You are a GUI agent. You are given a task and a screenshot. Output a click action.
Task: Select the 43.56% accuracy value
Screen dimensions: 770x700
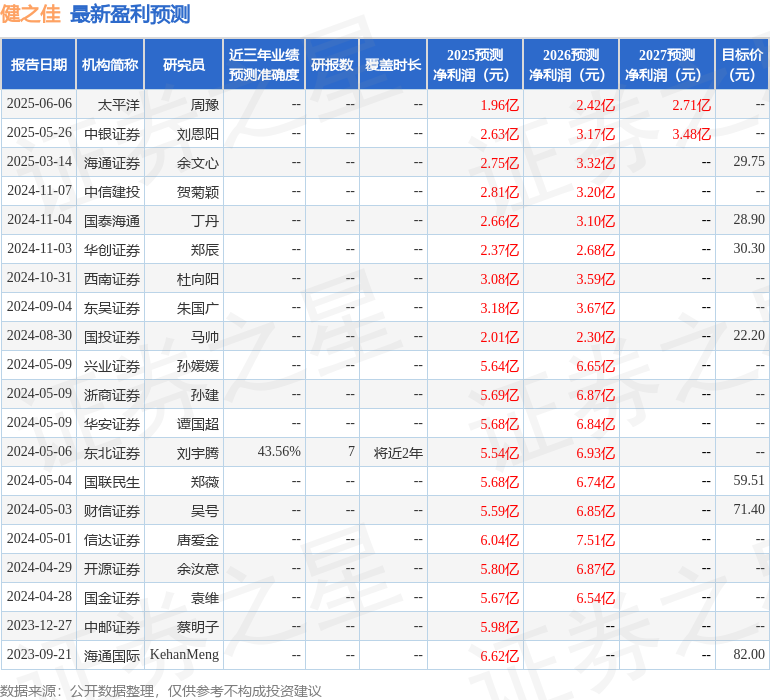[279, 451]
